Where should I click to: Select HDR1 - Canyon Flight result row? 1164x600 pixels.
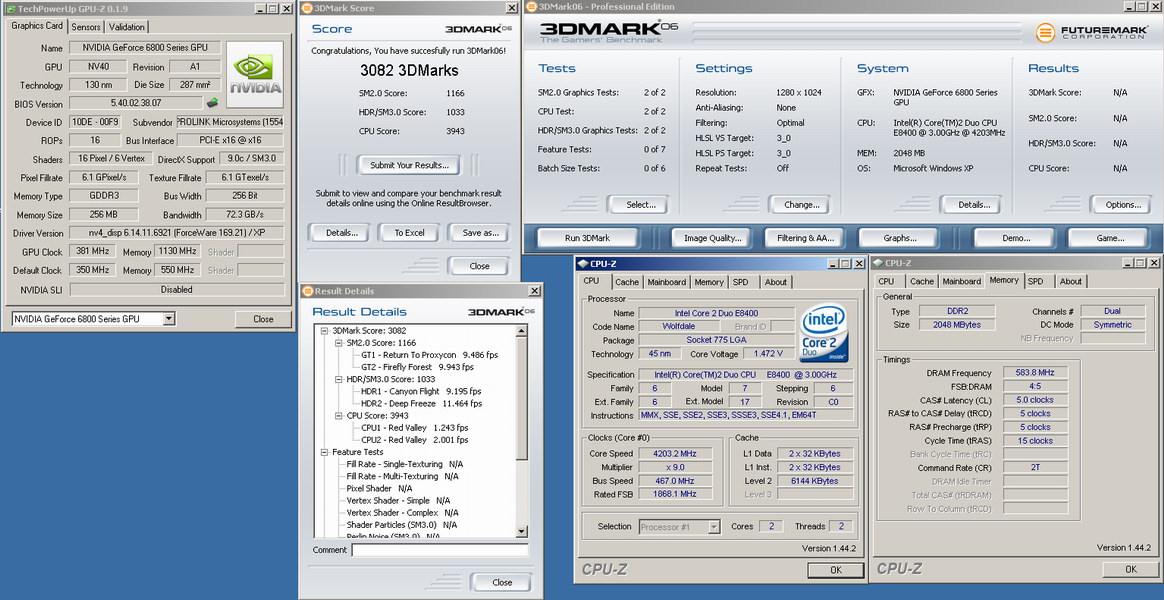[x=421, y=391]
